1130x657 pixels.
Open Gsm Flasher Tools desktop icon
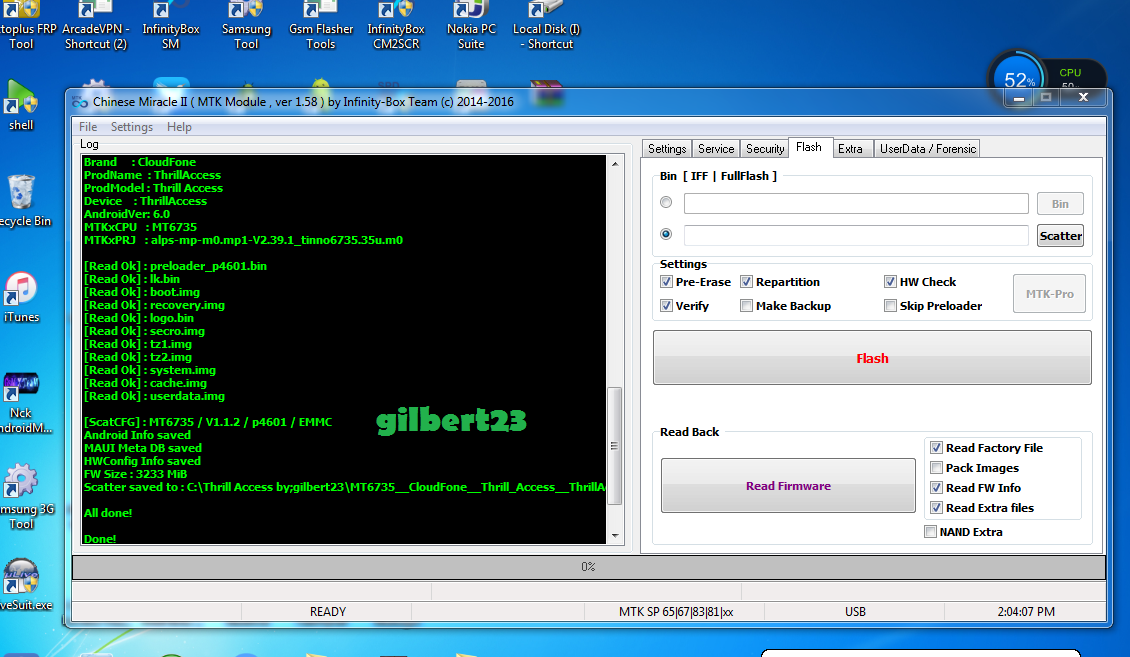pyautogui.click(x=321, y=26)
